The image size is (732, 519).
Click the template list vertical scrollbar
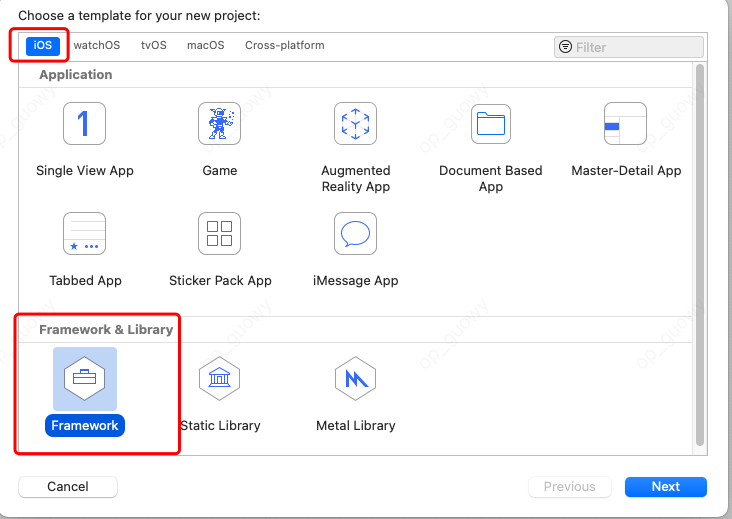pos(699,255)
